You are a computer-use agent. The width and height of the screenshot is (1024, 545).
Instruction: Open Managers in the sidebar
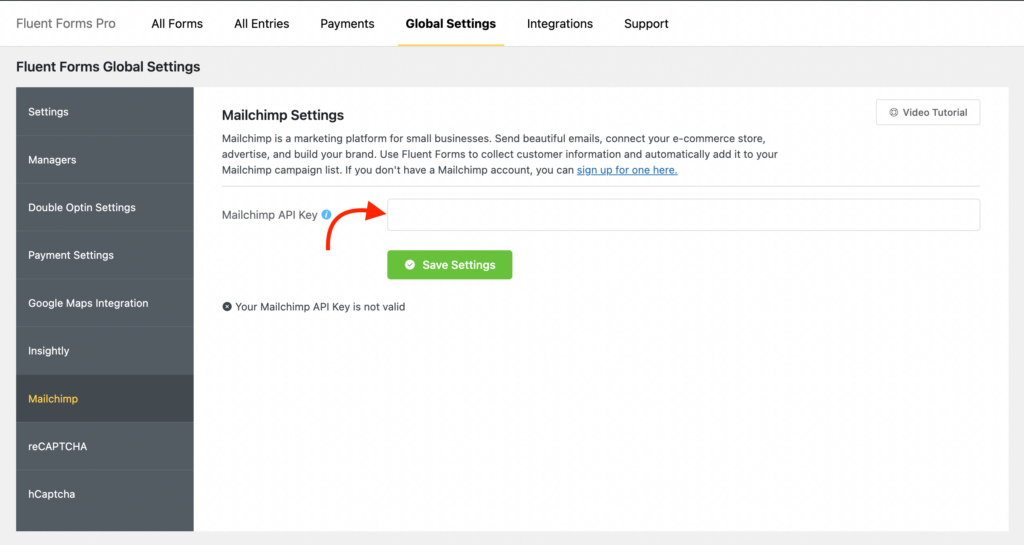[104, 160]
